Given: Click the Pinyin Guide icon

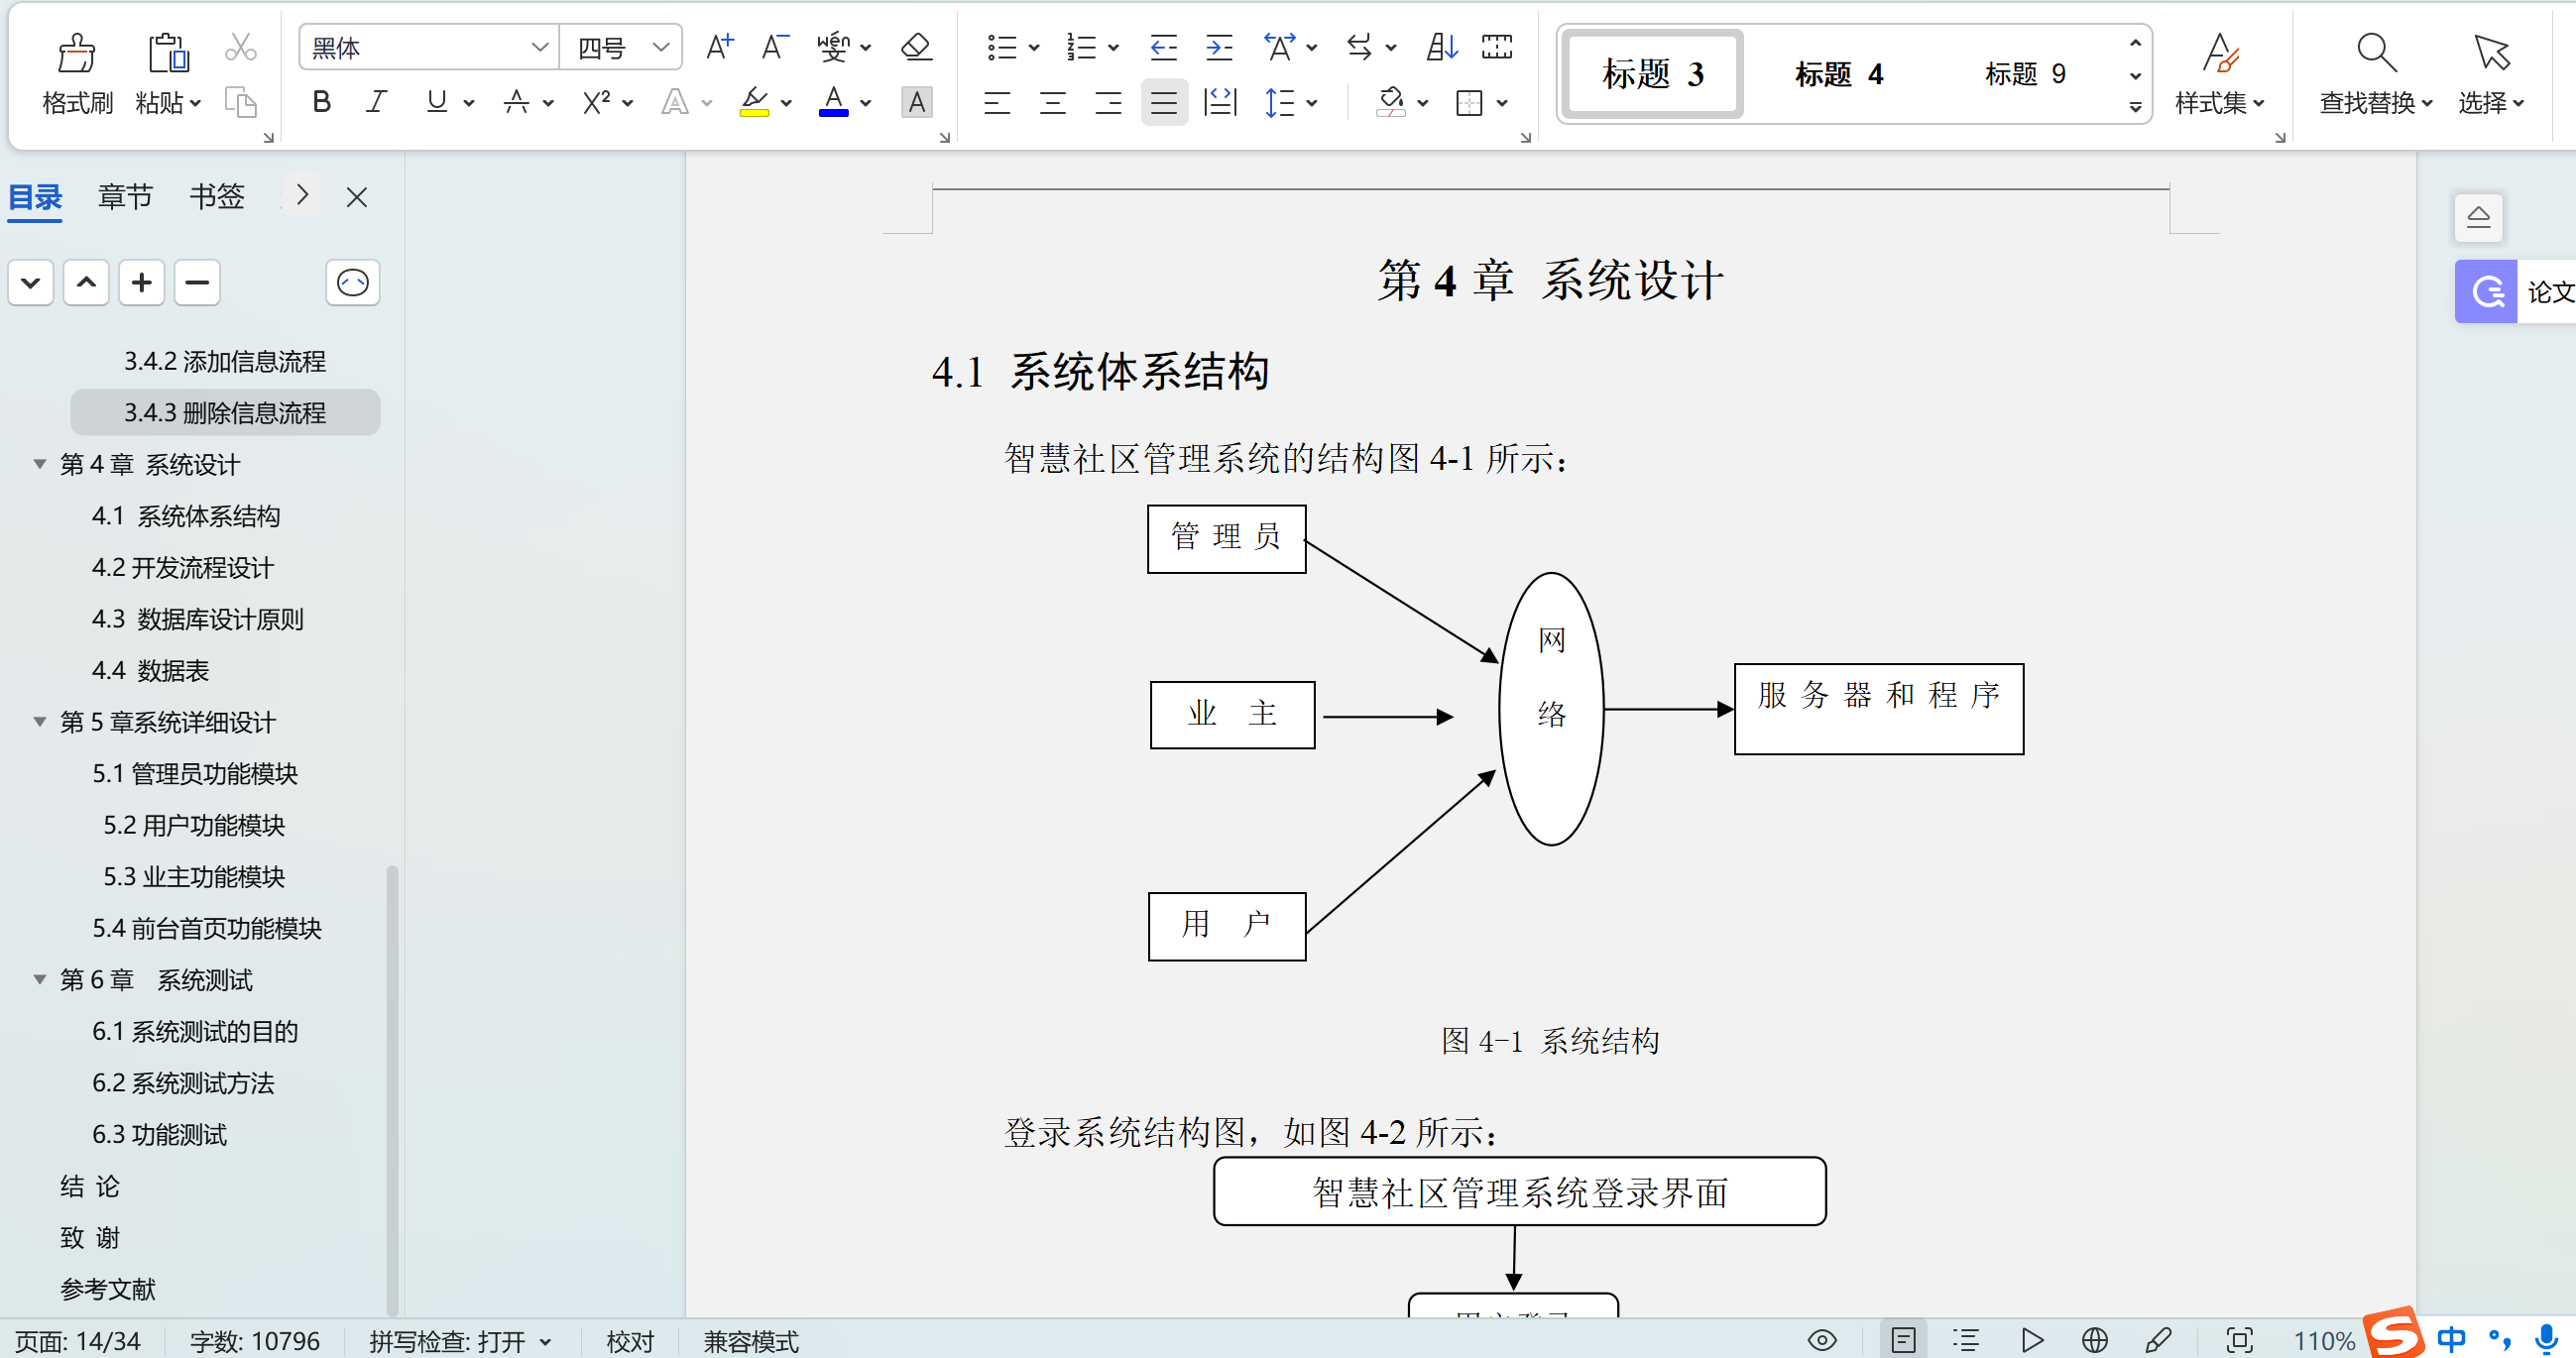Looking at the screenshot, I should [836, 46].
